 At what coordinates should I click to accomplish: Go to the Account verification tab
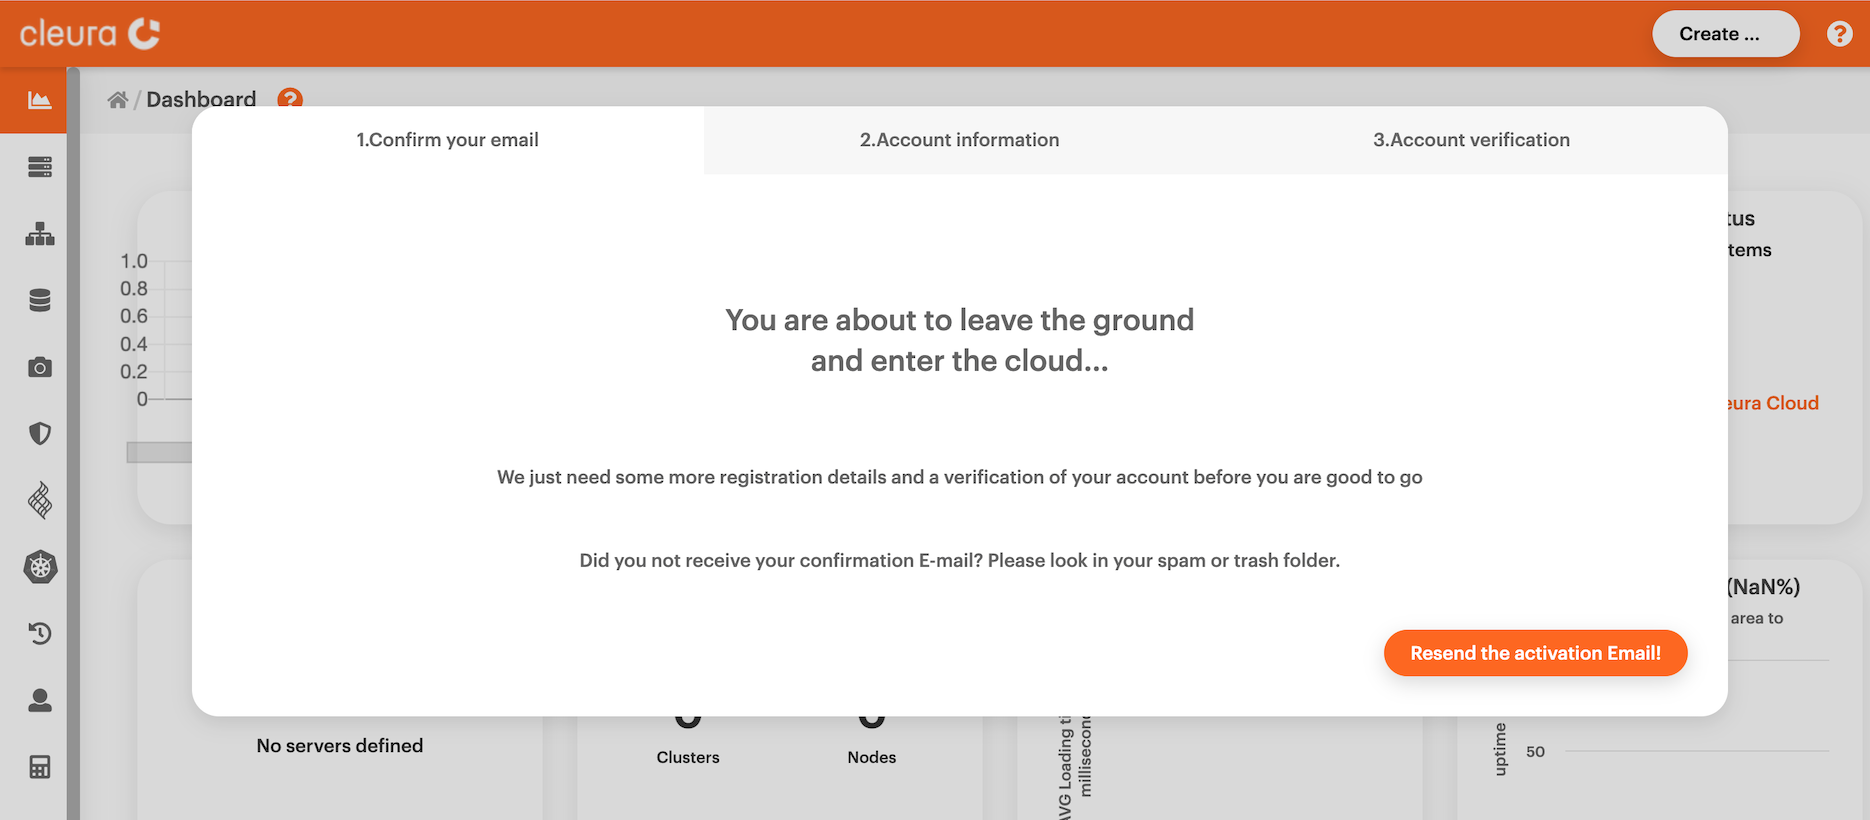(x=1471, y=140)
